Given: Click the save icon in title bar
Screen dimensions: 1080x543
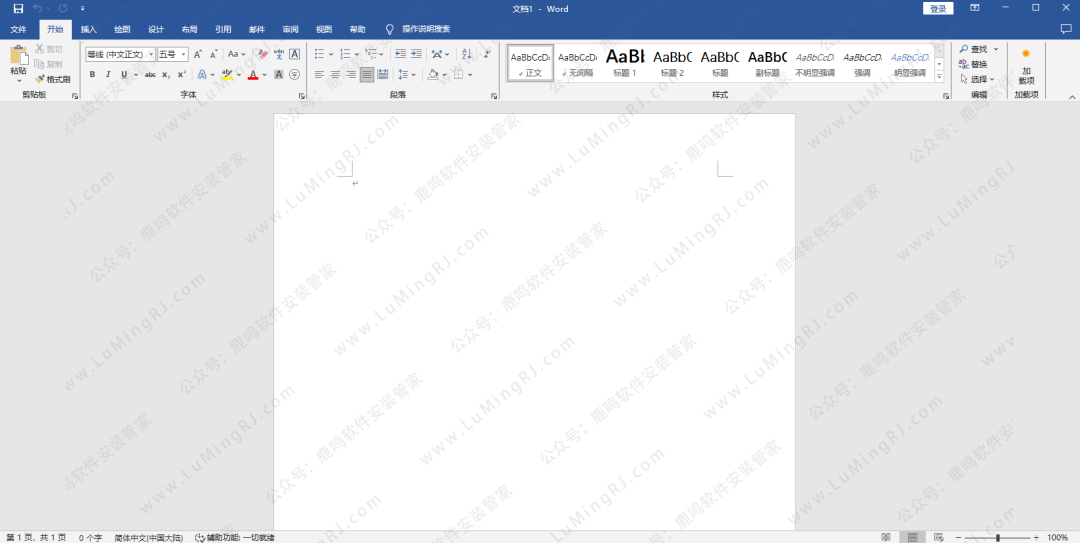Looking at the screenshot, I should pyautogui.click(x=17, y=9).
